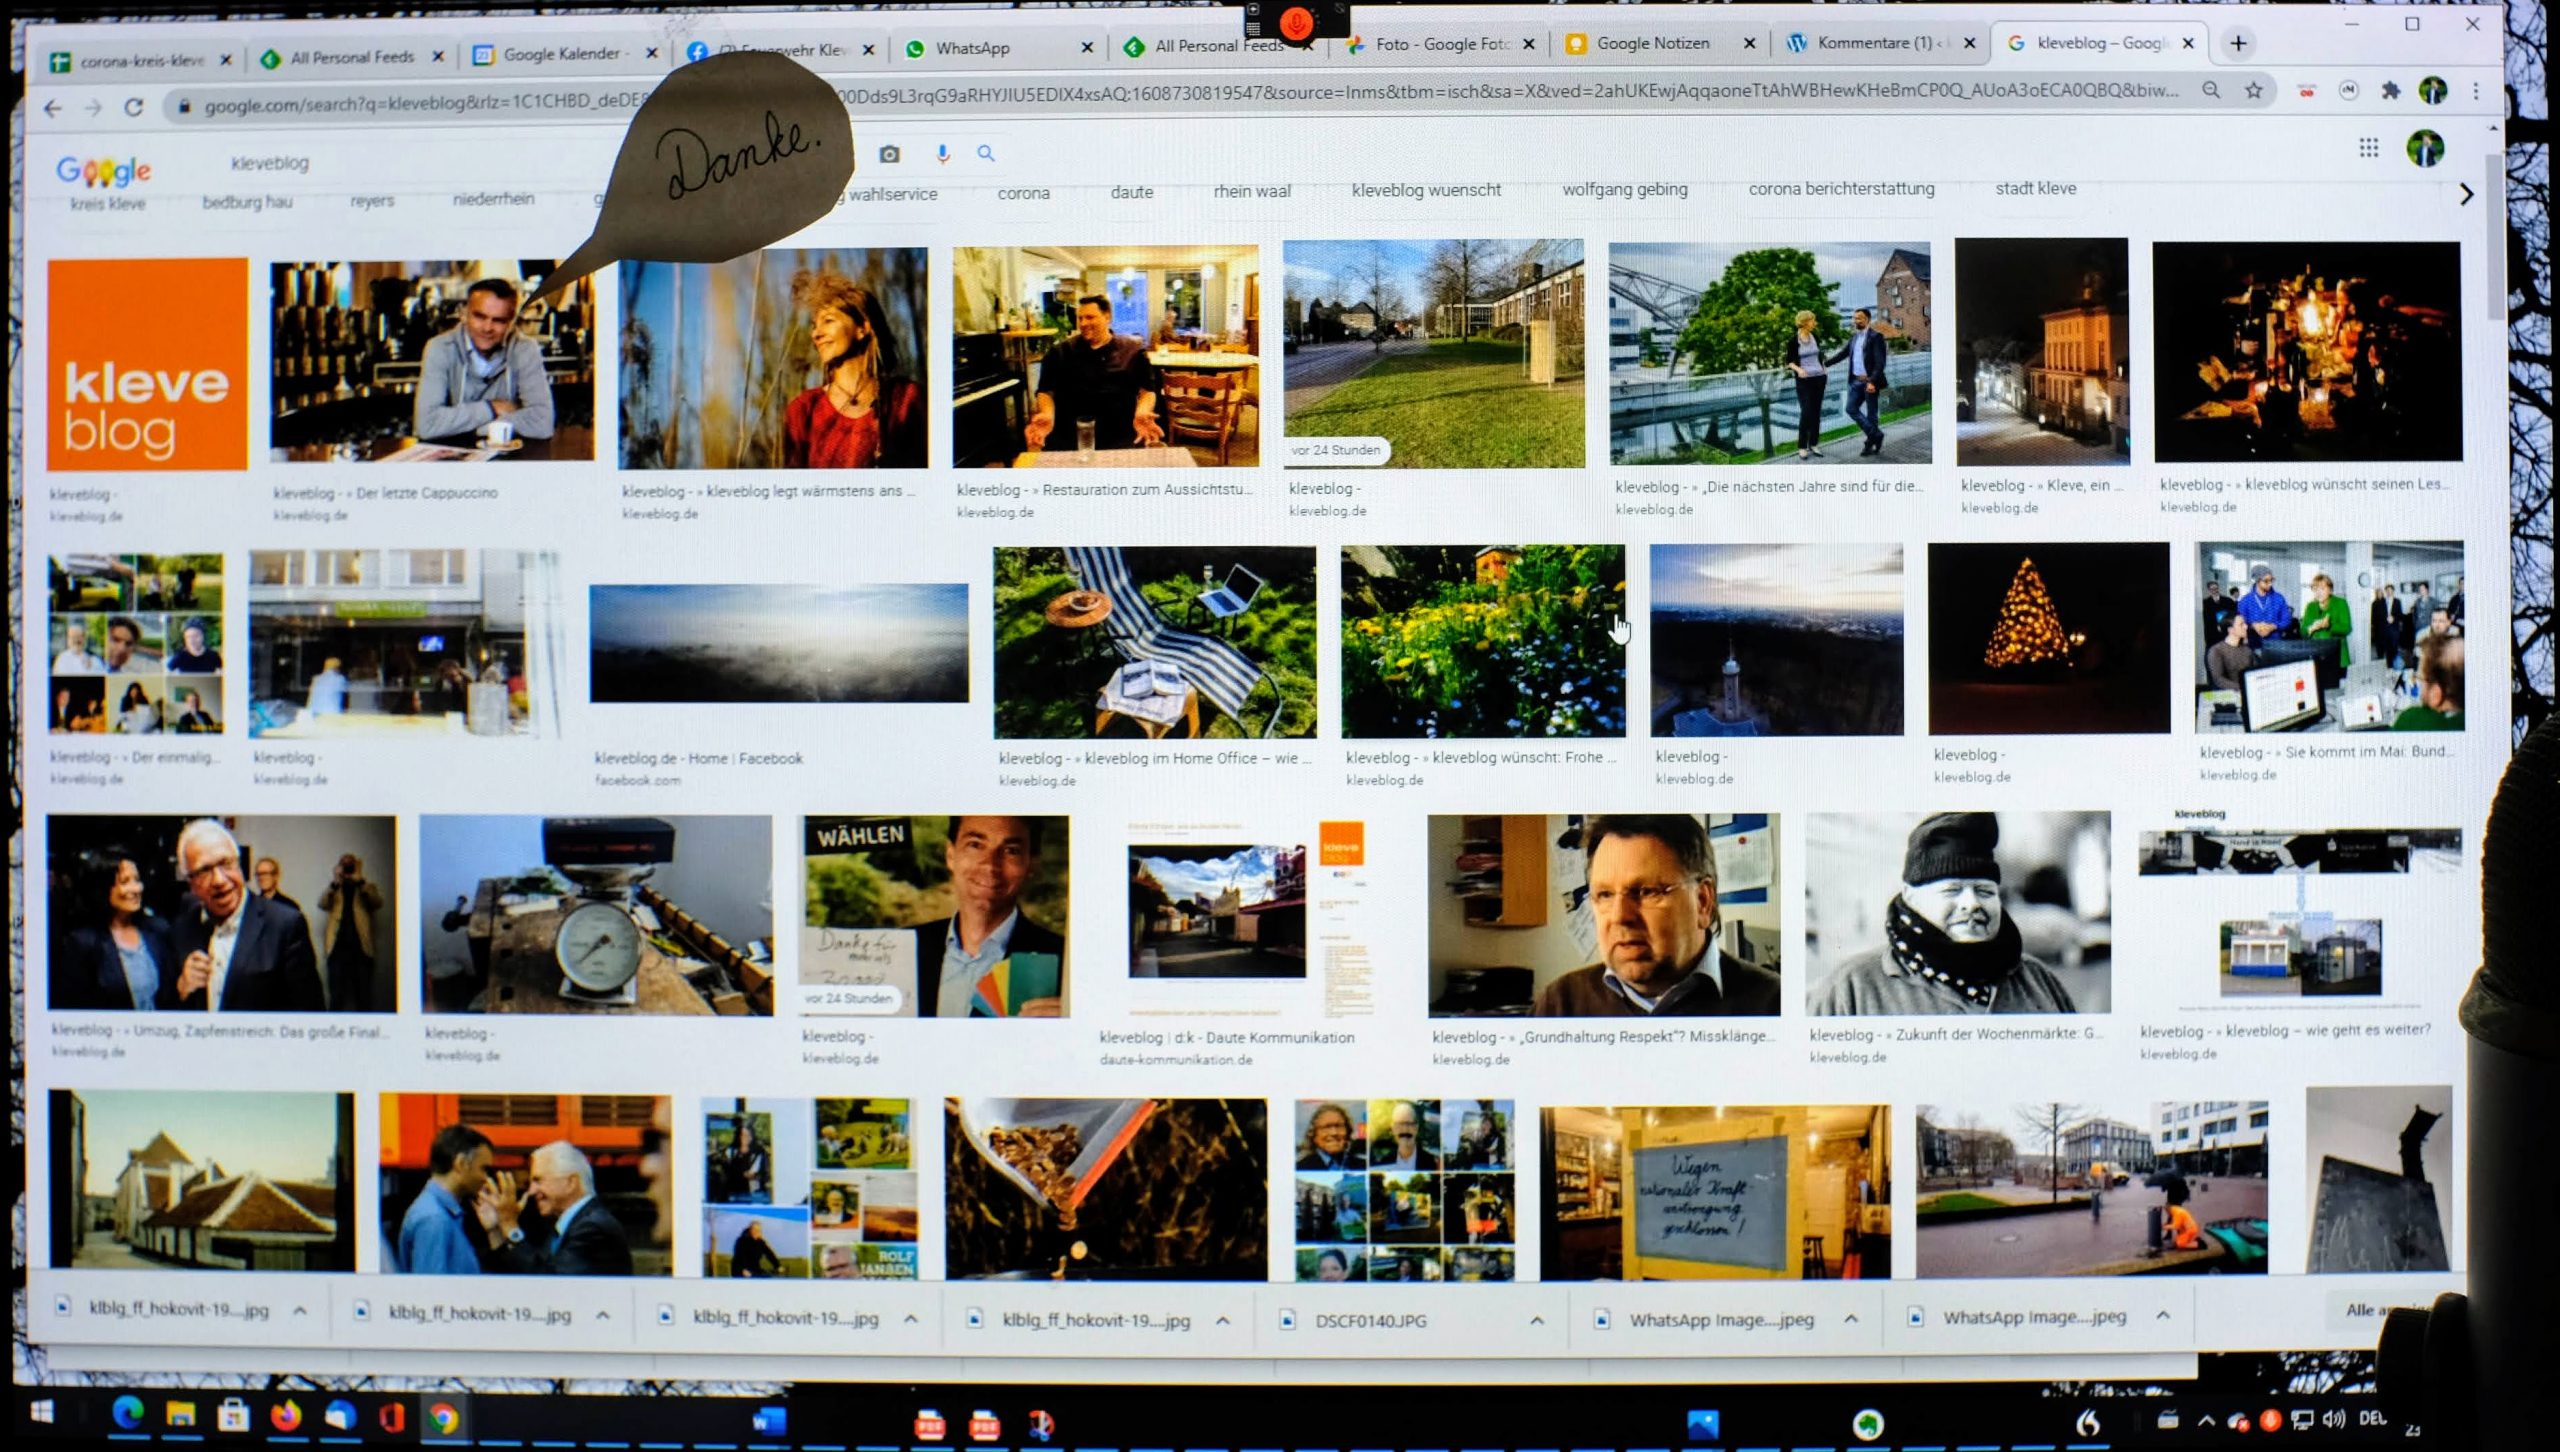Open the Chrome extensions puzzle icon
This screenshot has height=1452, width=2560.
[x=2390, y=91]
